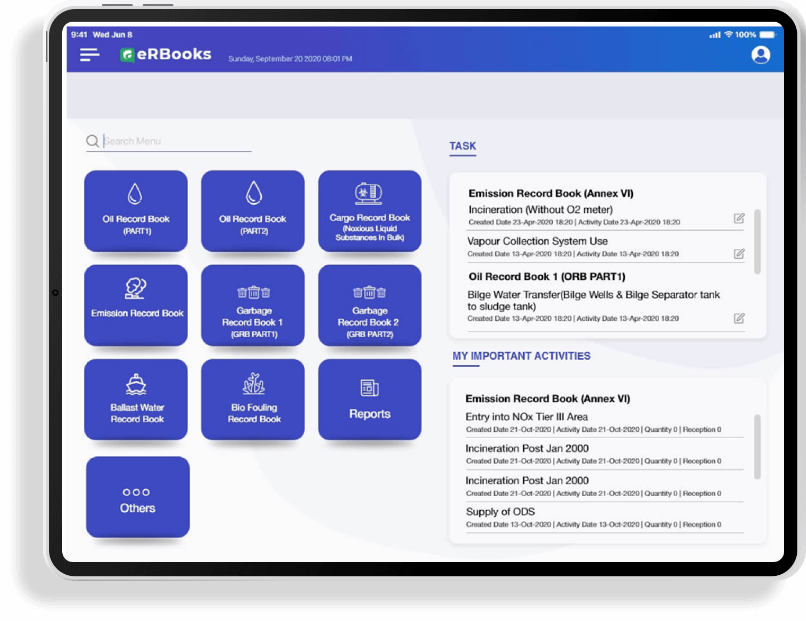
Task: Edit the Bilge Water Transfer task
Action: coord(739,318)
